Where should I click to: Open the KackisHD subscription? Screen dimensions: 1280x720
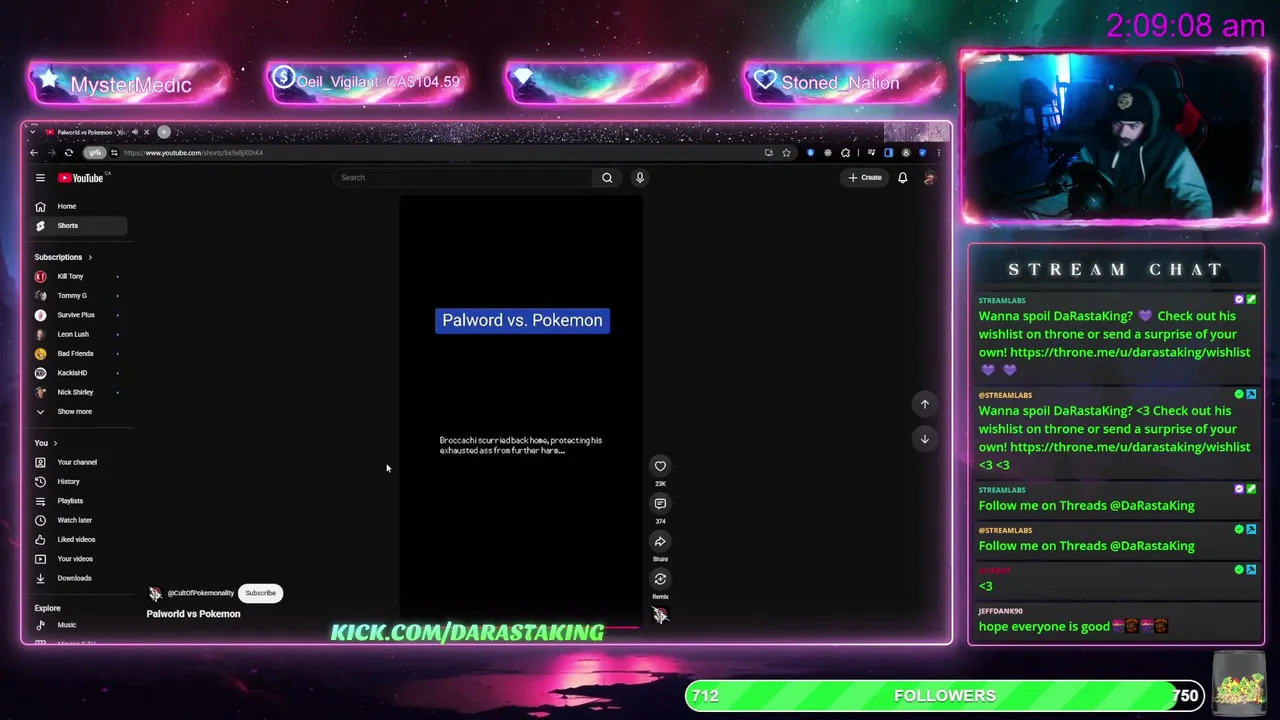pos(78,373)
